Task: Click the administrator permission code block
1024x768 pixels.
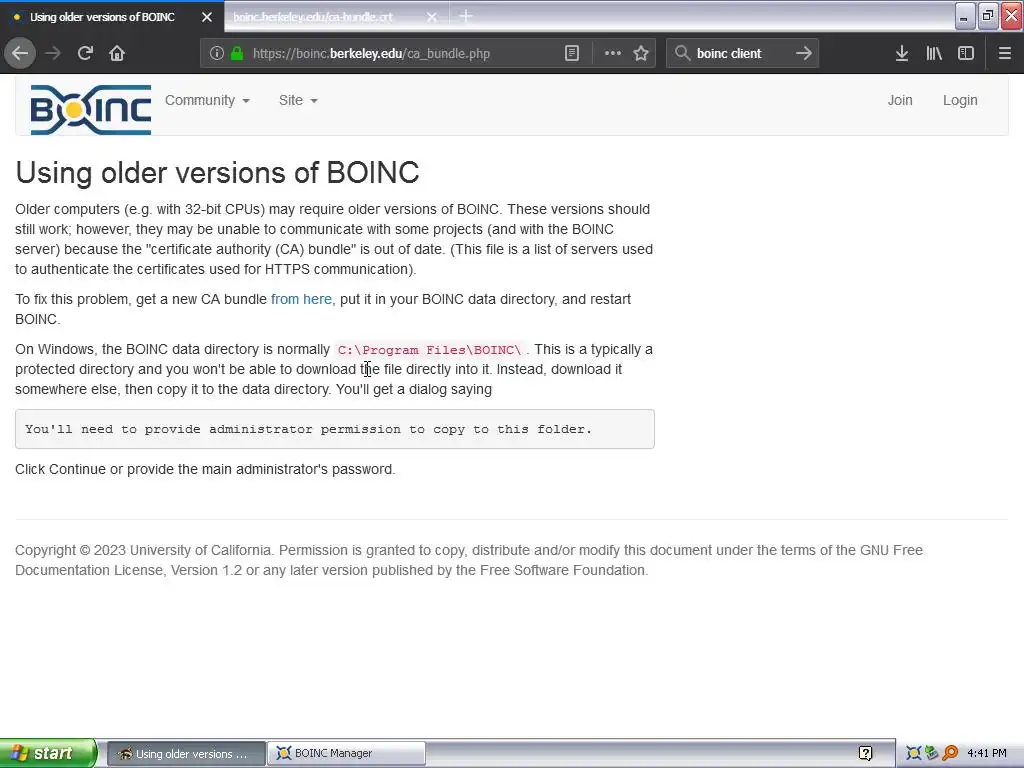Action: pos(334,429)
